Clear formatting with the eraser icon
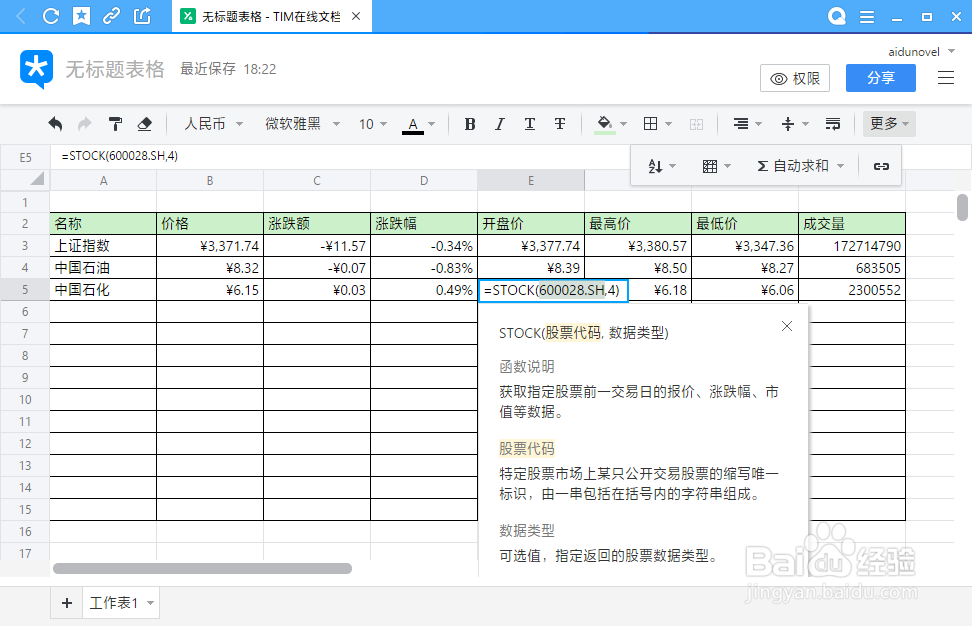Screen dimensions: 972x626 click(144, 124)
